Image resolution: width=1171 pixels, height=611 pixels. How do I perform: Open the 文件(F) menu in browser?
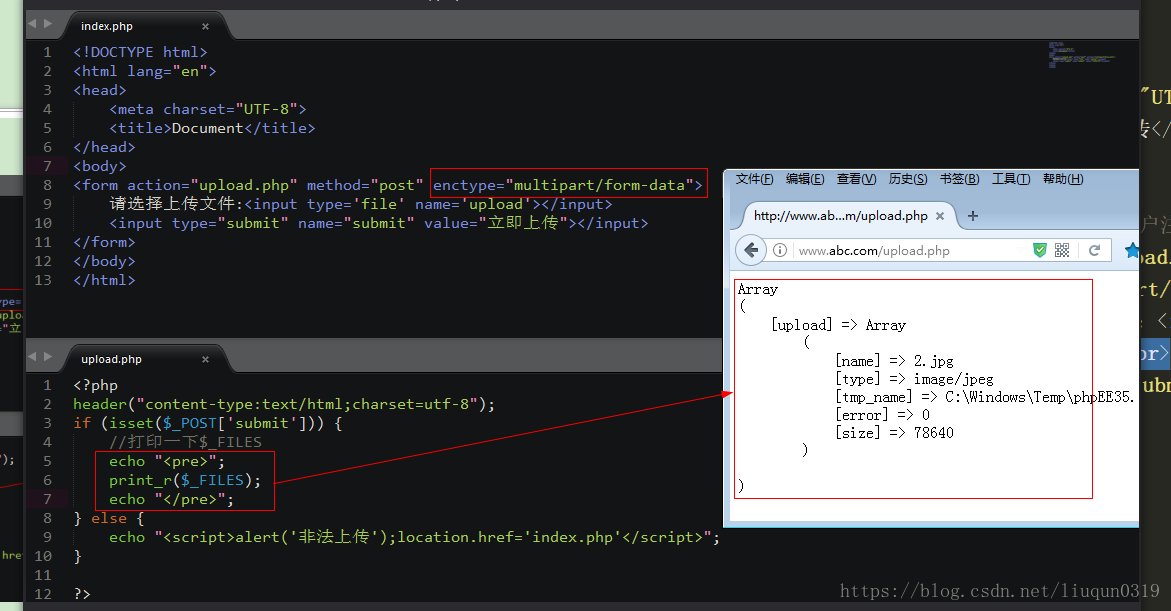(x=754, y=179)
